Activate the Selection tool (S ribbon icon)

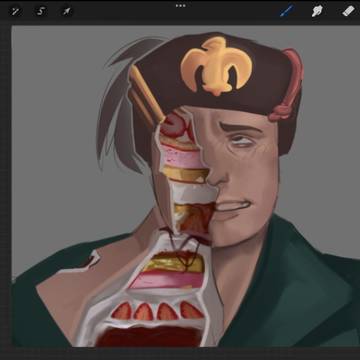tap(41, 11)
